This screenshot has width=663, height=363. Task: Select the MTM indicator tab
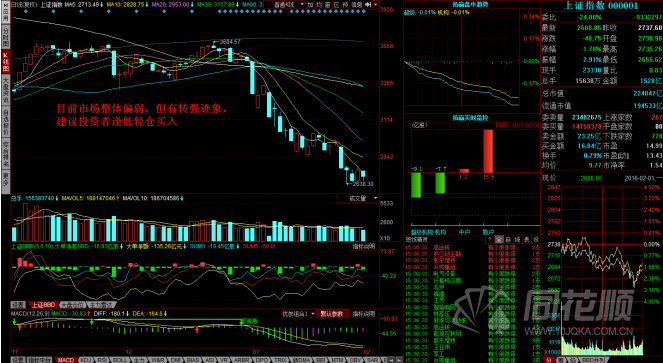(337, 360)
